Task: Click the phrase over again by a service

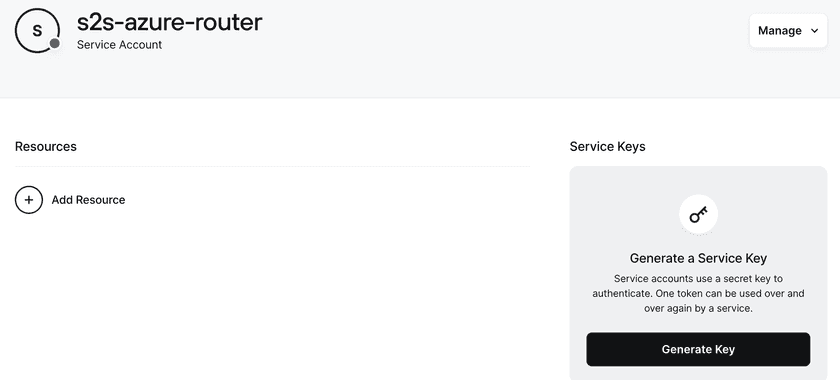Action: (698, 309)
